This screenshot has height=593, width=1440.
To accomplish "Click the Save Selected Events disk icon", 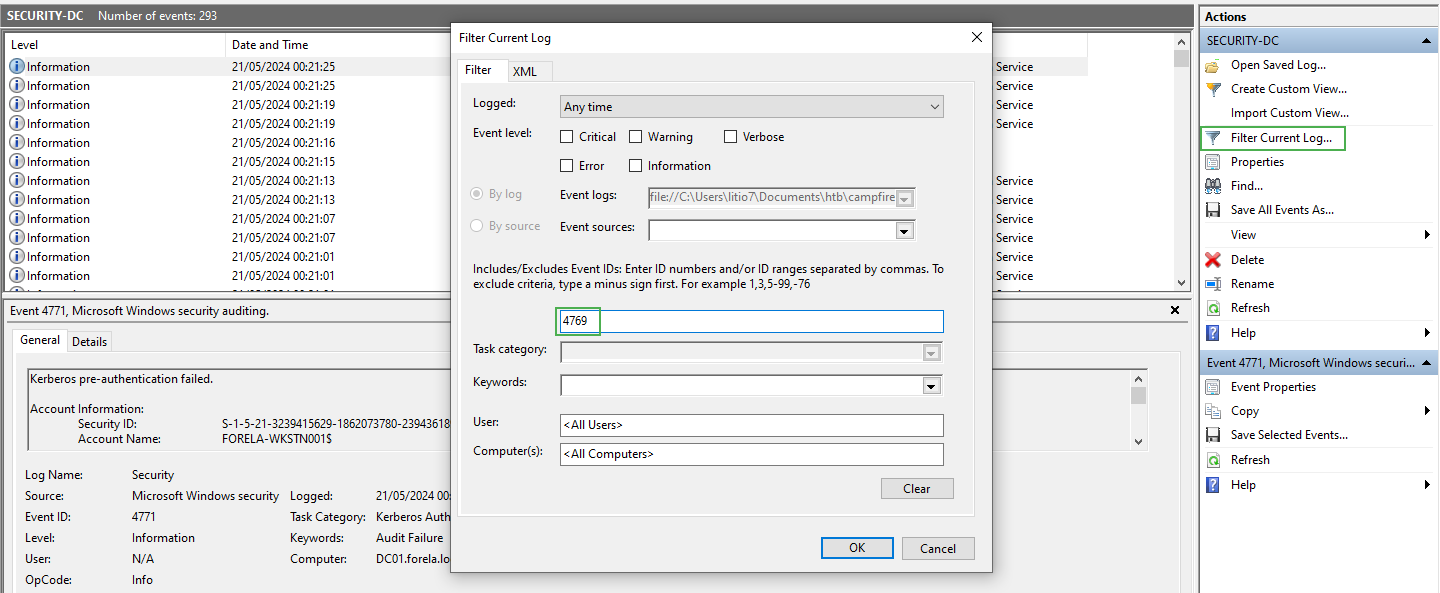I will (1213, 435).
